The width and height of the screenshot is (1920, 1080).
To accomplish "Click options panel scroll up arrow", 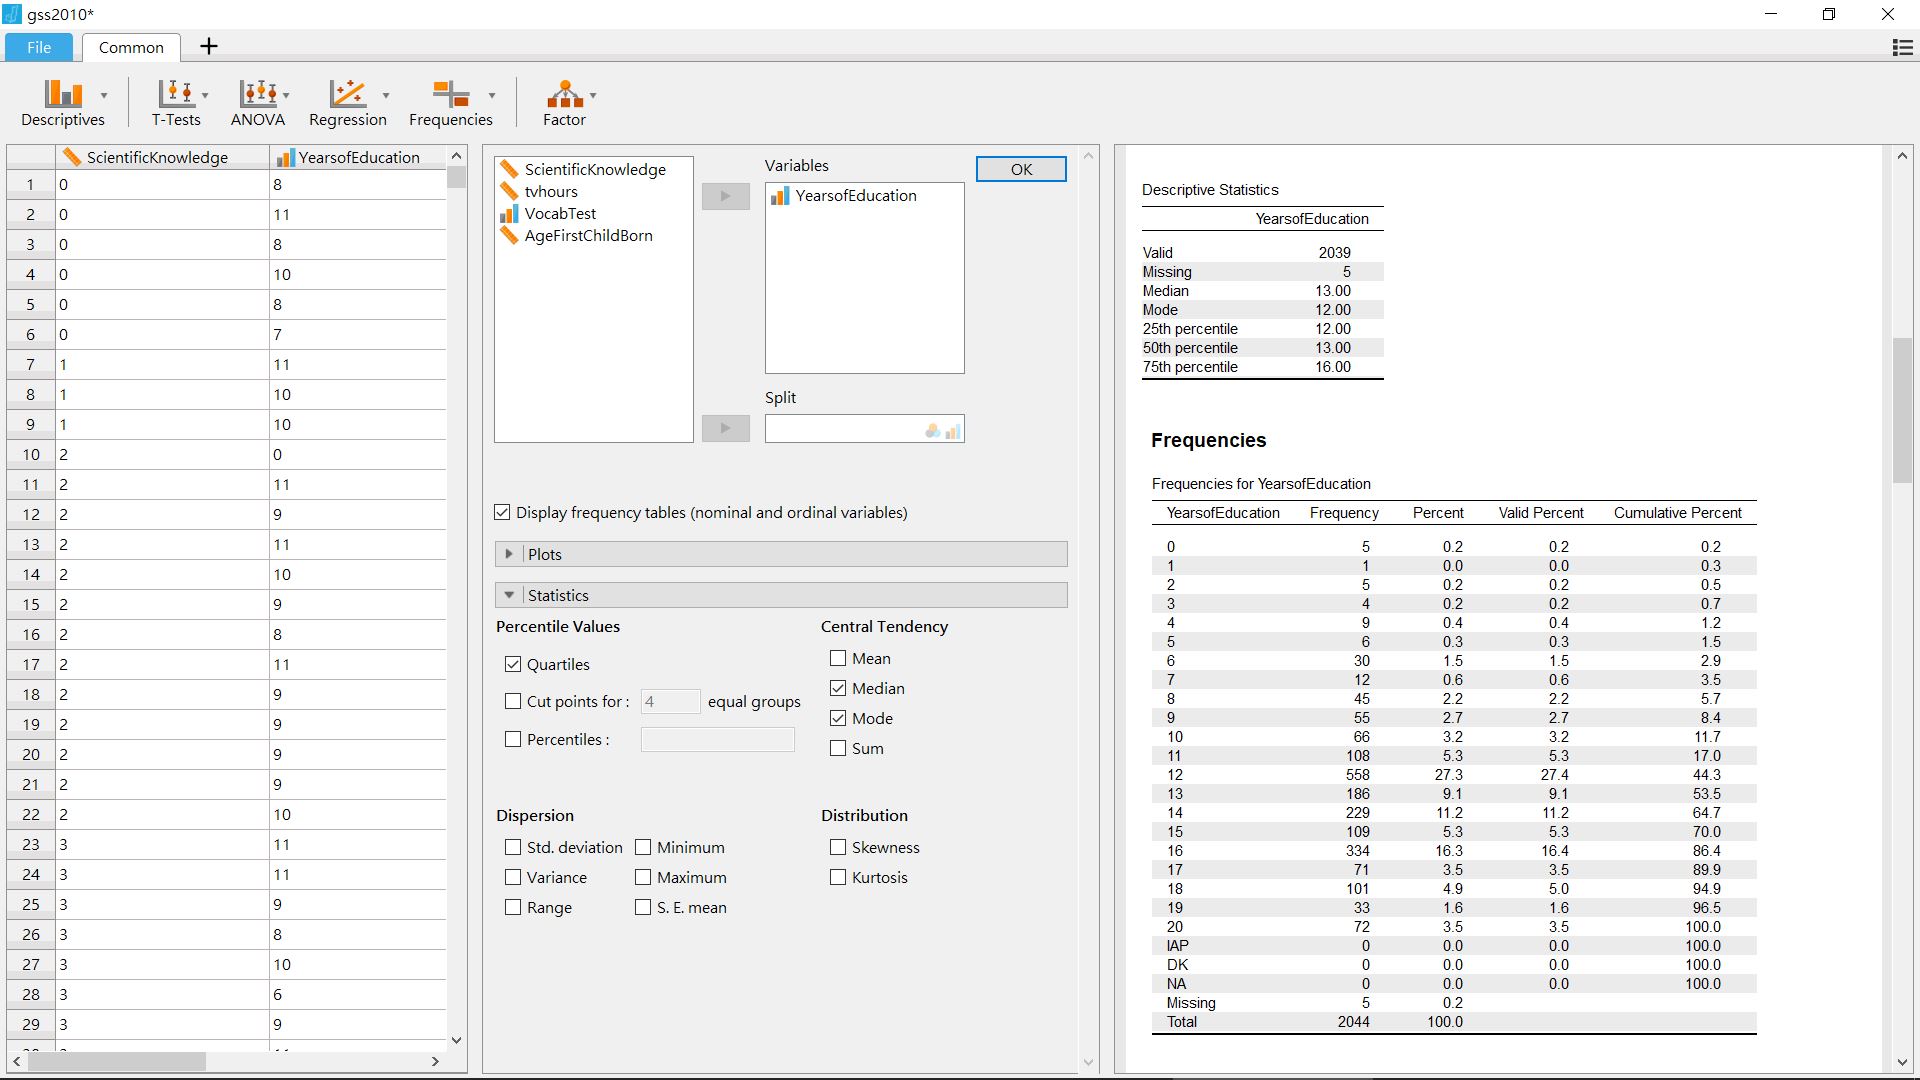I will 1089,155.
